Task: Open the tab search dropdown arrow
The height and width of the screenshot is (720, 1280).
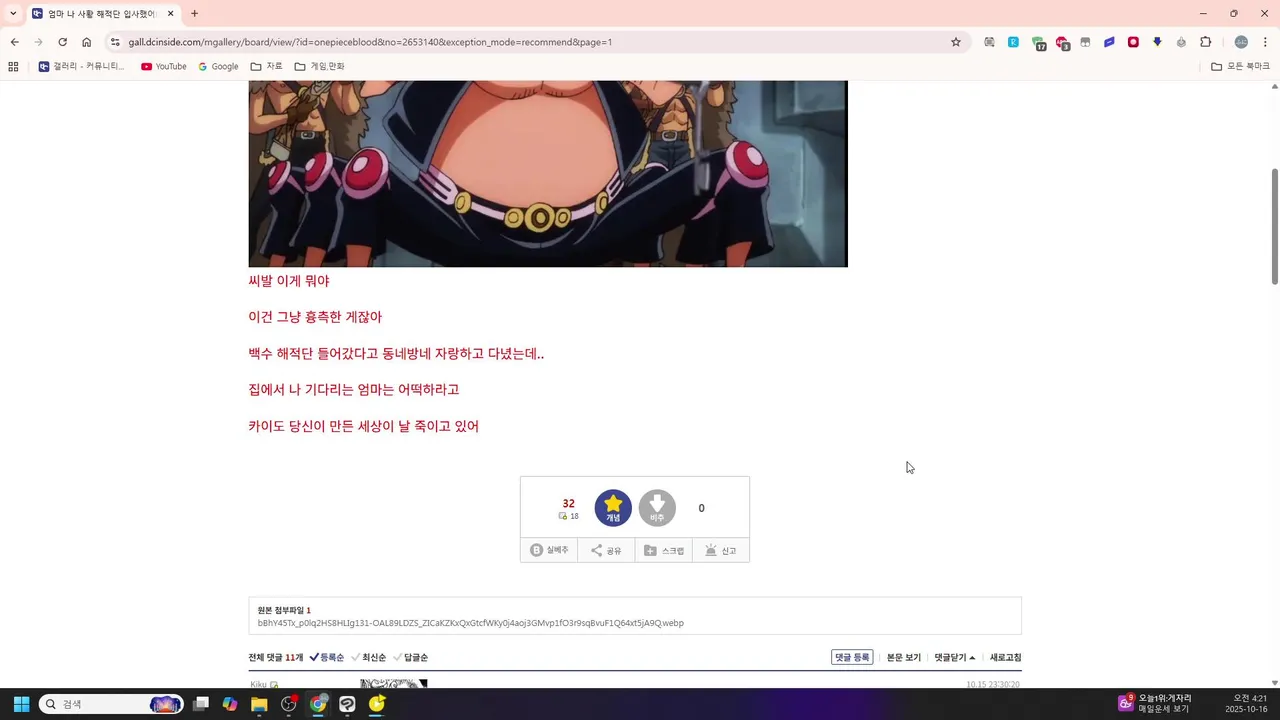Action: click(x=13, y=14)
